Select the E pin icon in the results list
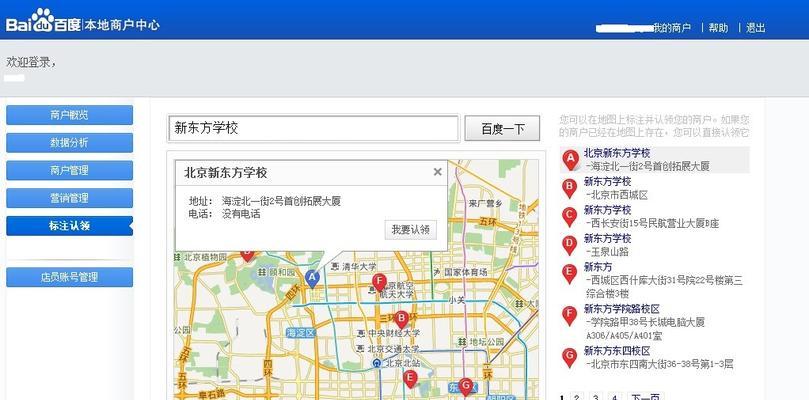The height and width of the screenshot is (400, 809). (569, 274)
